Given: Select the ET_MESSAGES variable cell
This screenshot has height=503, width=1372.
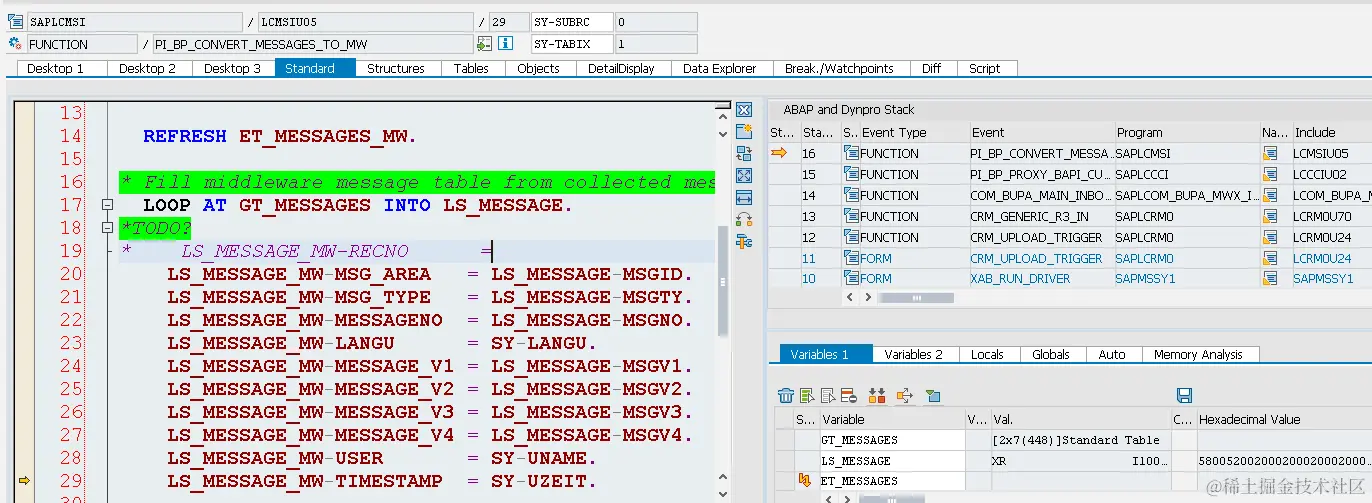Looking at the screenshot, I should click(891, 482).
